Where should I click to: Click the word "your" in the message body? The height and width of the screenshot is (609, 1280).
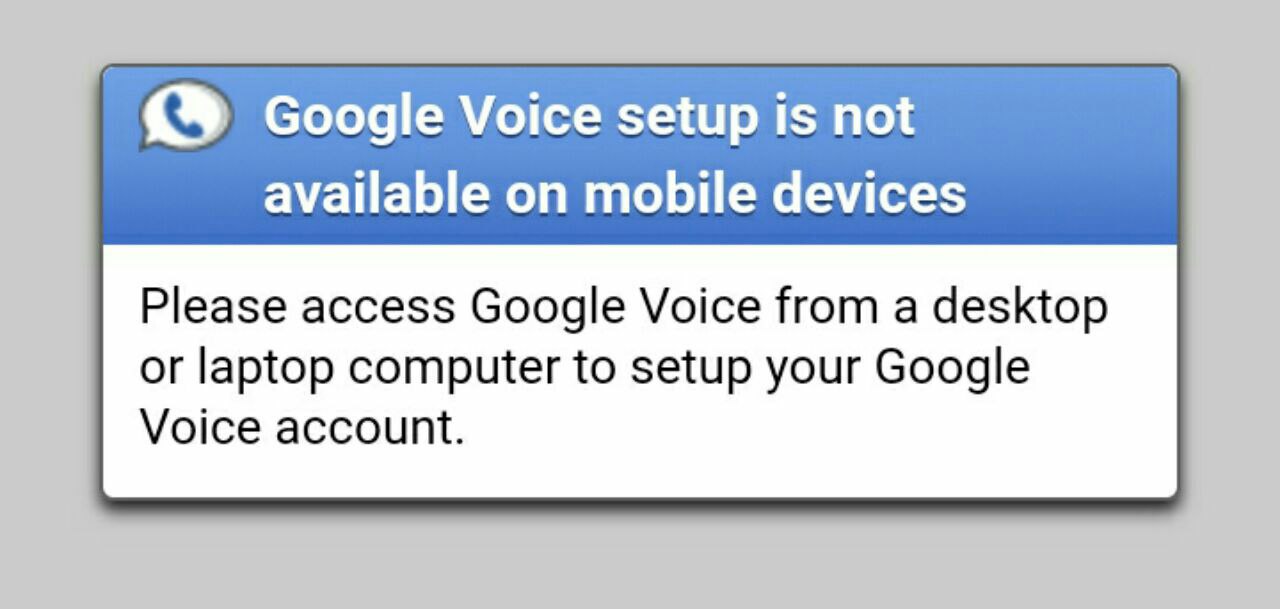pos(812,367)
